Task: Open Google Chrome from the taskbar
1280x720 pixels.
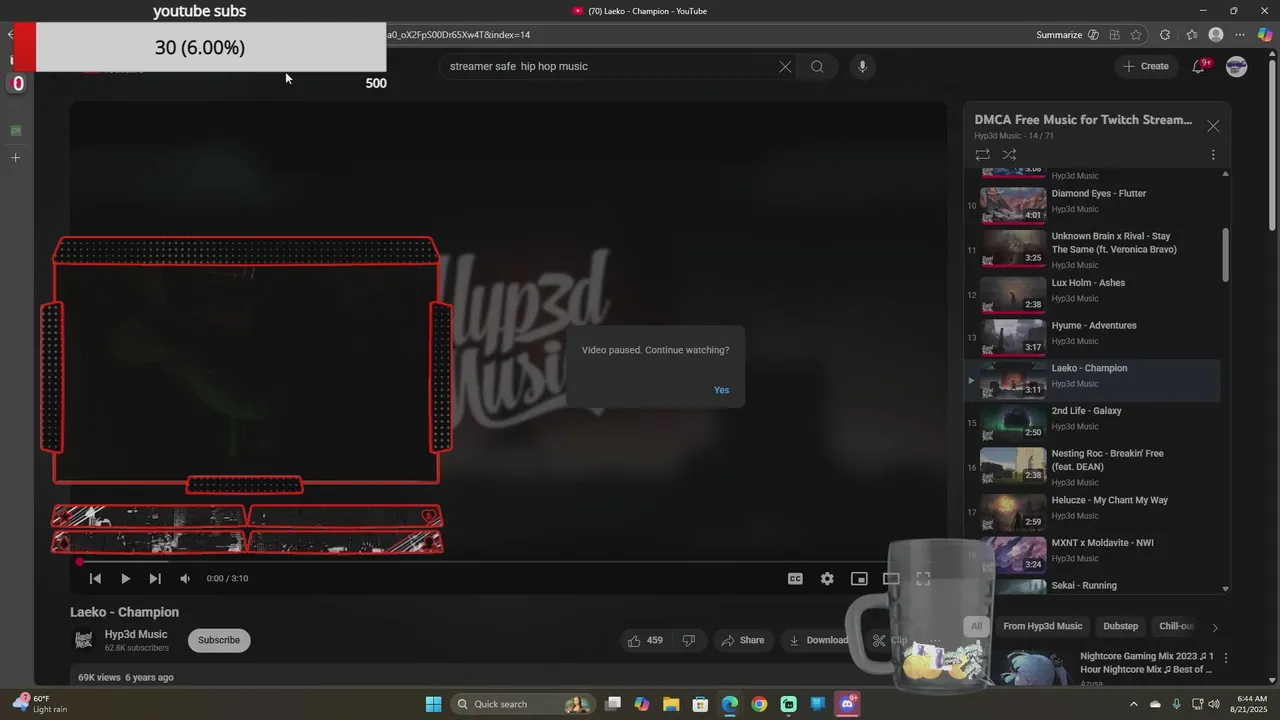Action: coord(759,704)
